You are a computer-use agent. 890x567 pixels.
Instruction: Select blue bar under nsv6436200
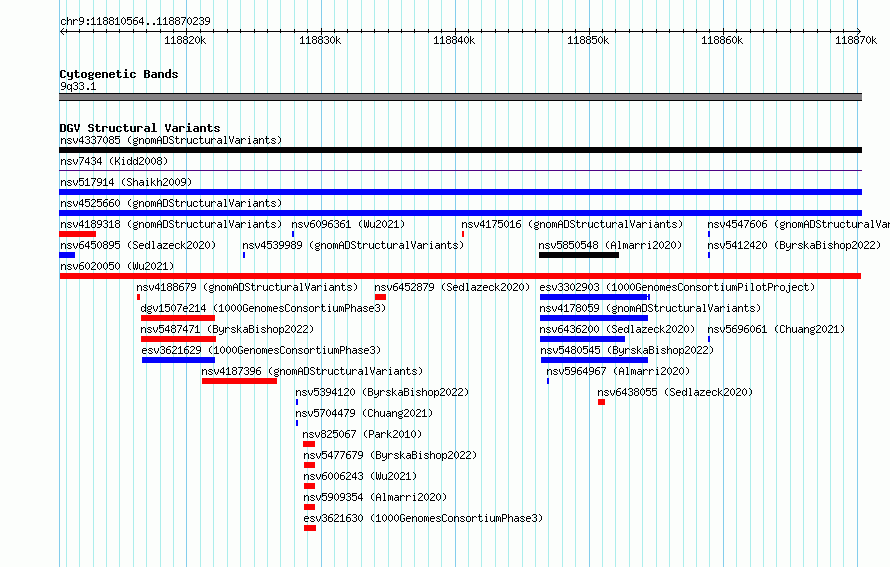pos(582,339)
